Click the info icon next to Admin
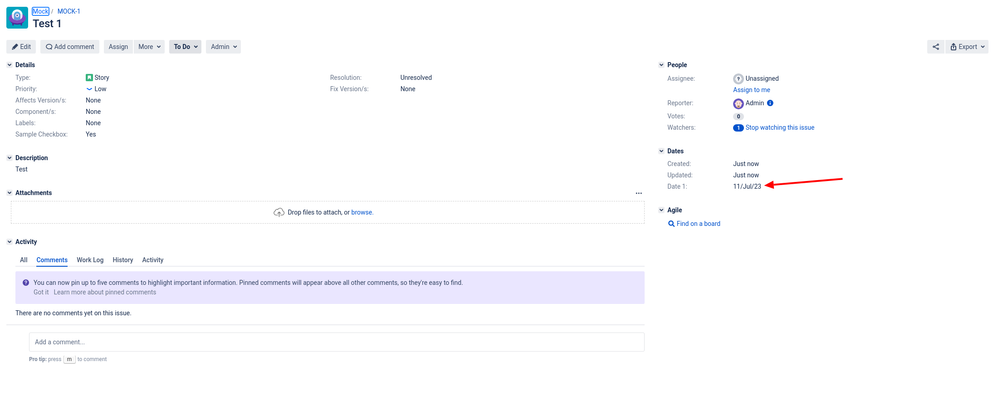Image resolution: width=998 pixels, height=406 pixels. tap(770, 103)
